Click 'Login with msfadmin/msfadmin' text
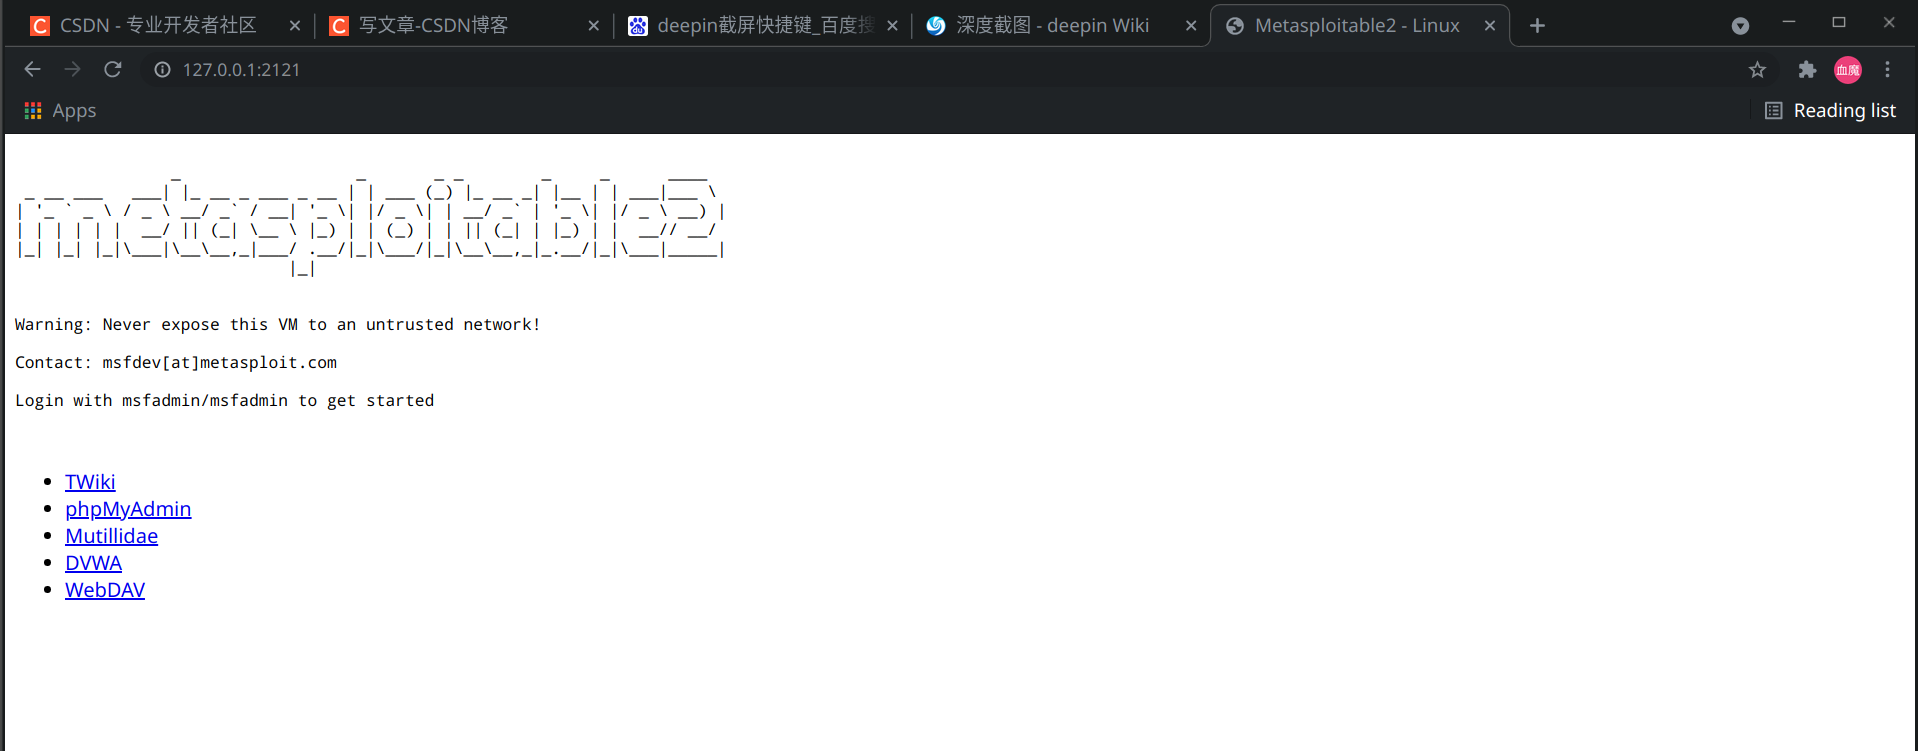This screenshot has height=751, width=1918. coord(225,401)
